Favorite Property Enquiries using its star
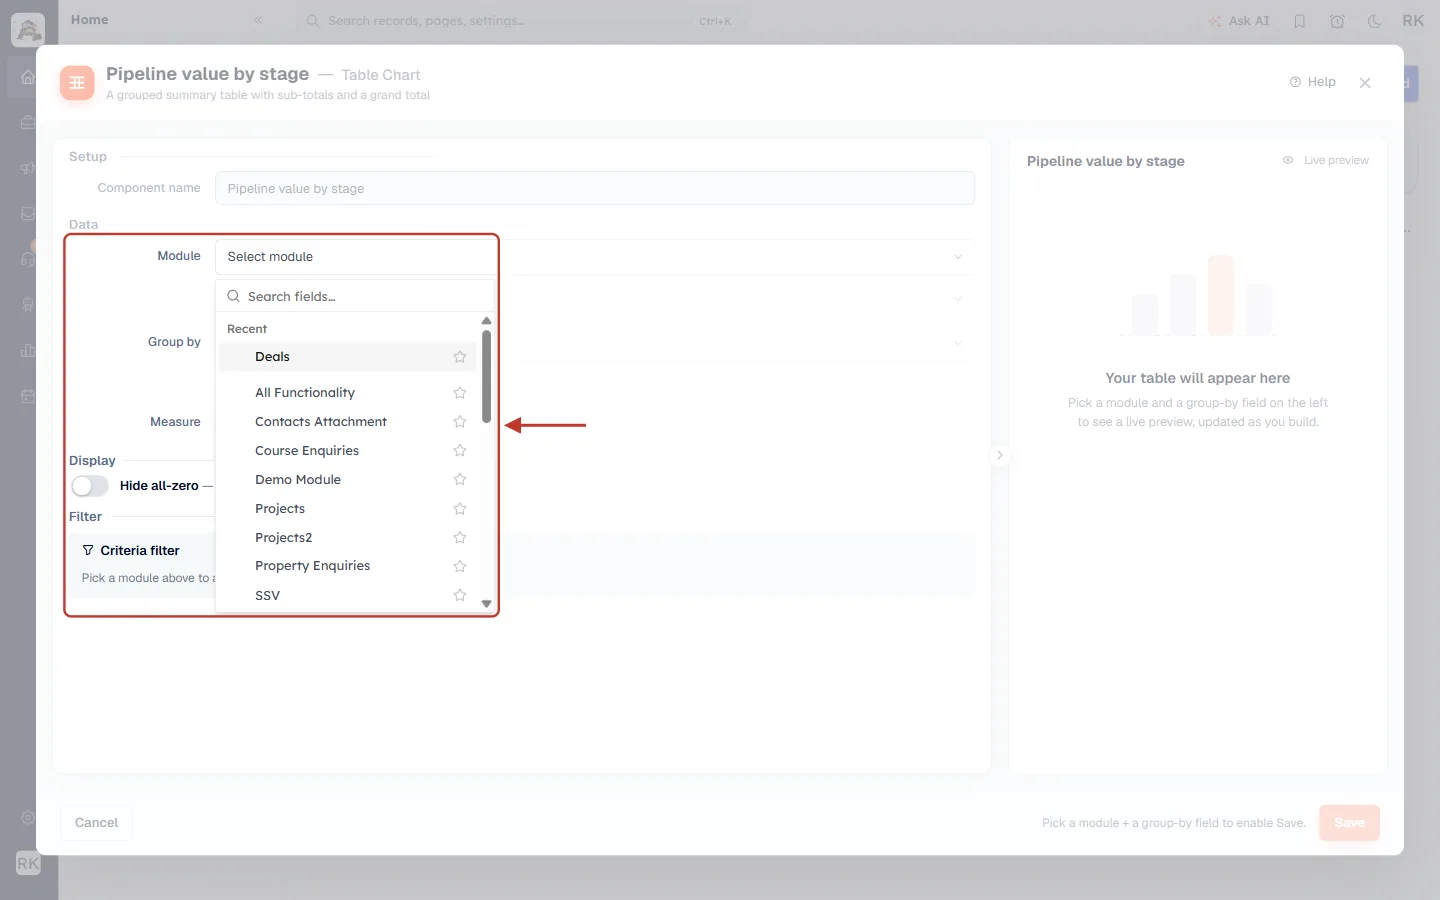 (460, 566)
